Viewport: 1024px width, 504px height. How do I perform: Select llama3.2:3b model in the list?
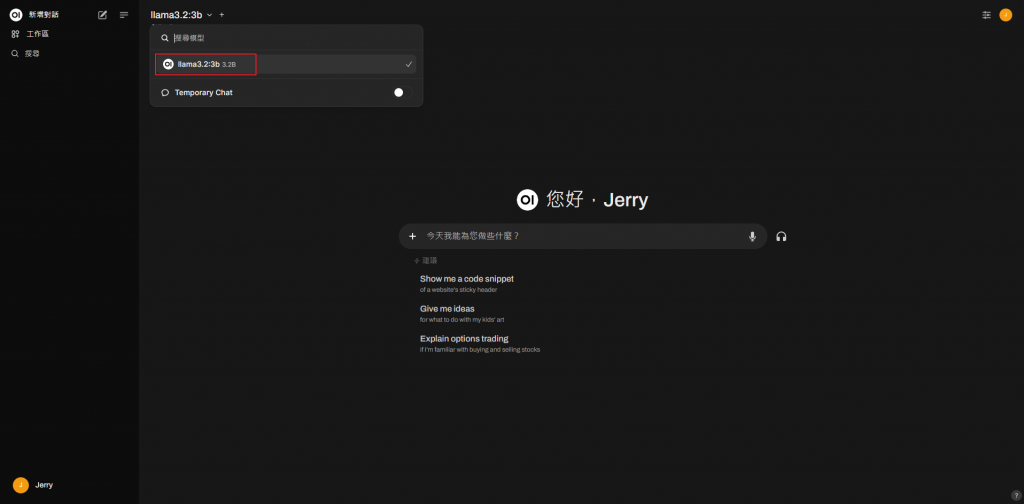285,64
